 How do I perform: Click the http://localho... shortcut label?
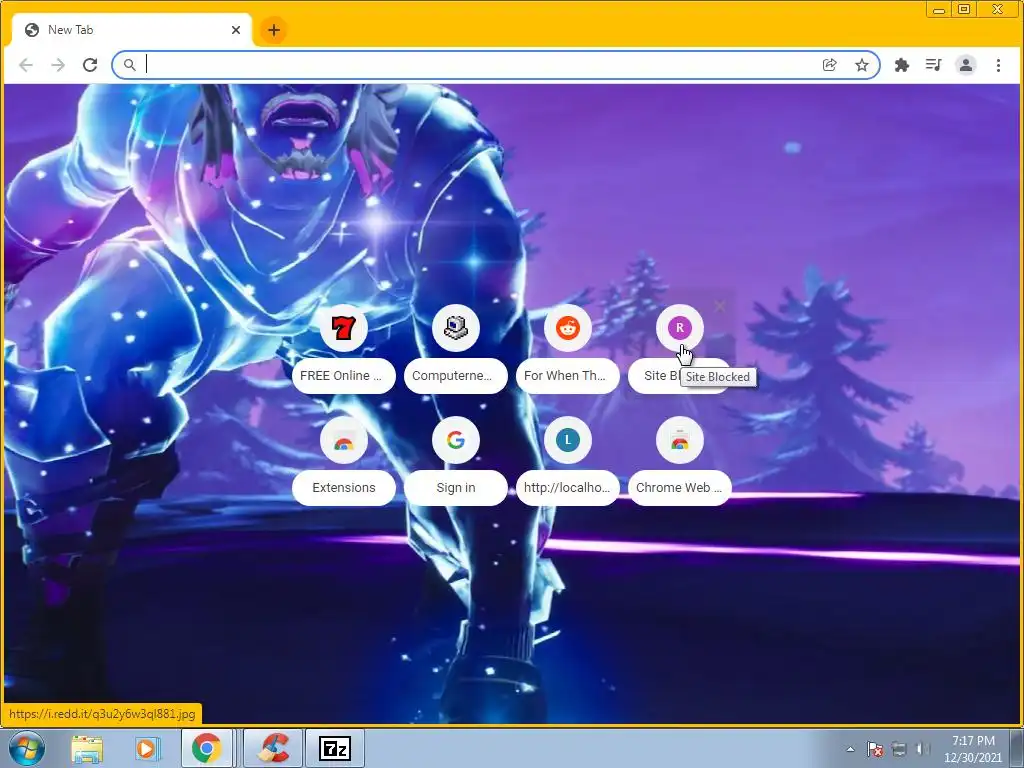coord(568,488)
